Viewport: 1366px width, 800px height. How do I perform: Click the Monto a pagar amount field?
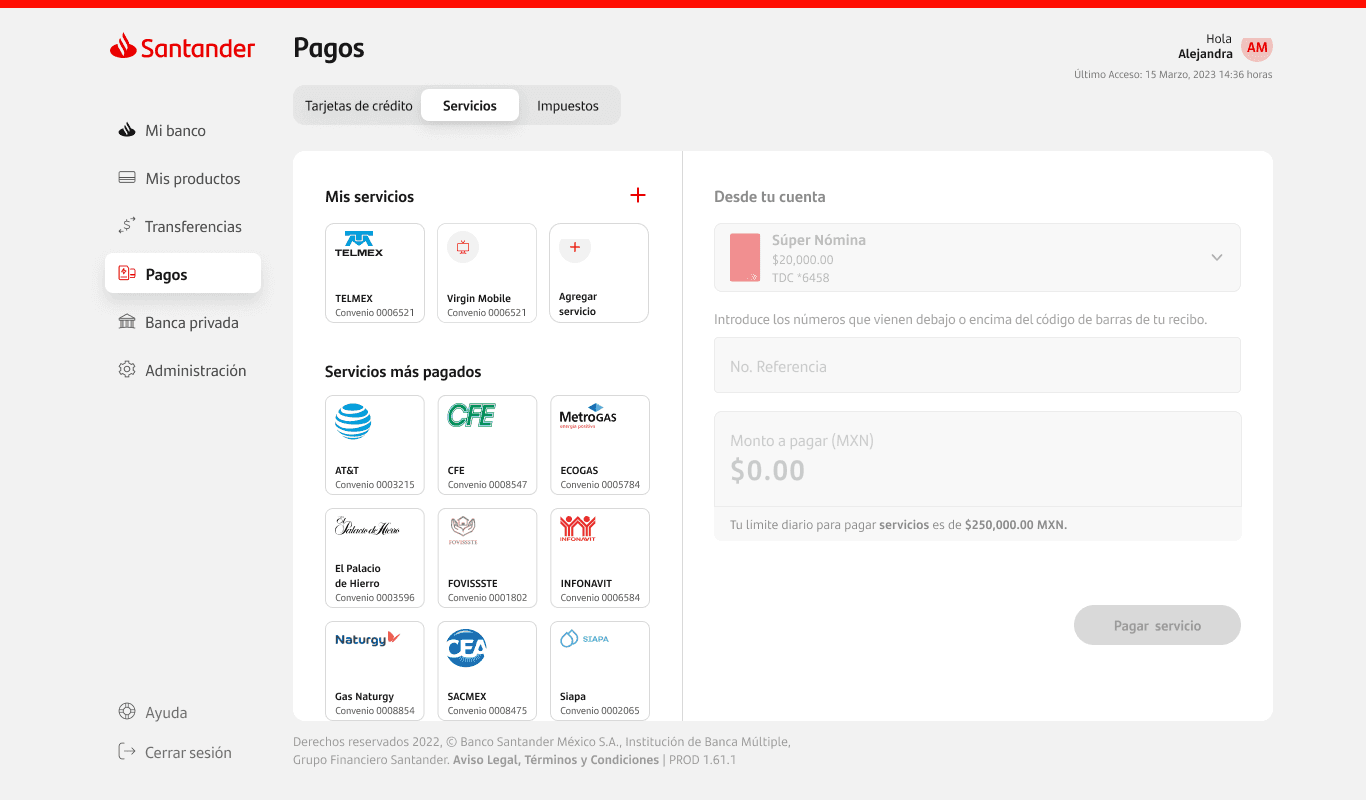point(977,459)
